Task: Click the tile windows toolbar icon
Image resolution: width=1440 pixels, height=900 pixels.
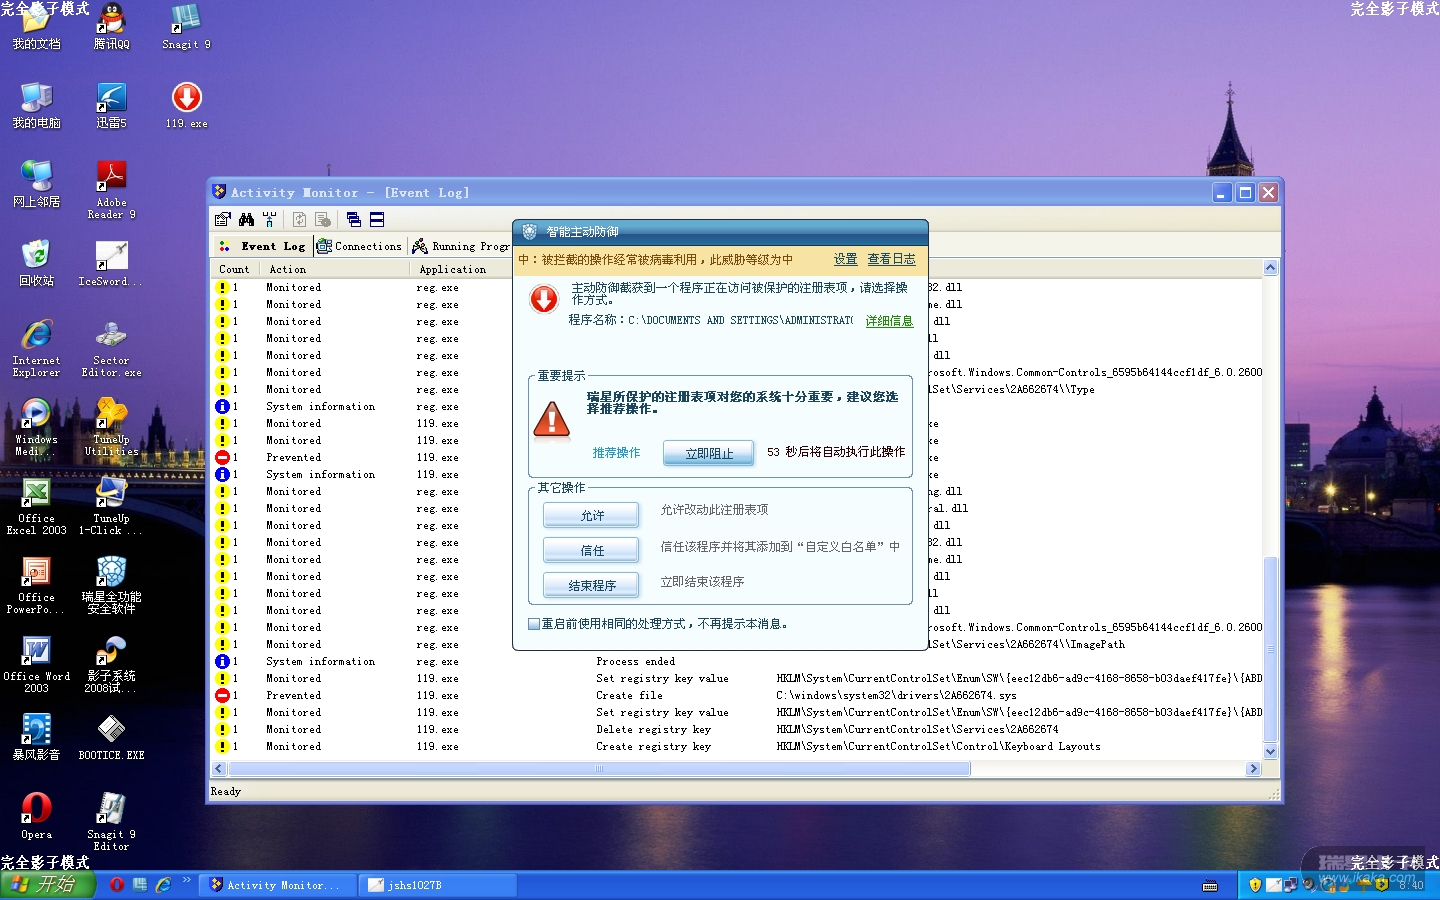Action: coord(377,219)
